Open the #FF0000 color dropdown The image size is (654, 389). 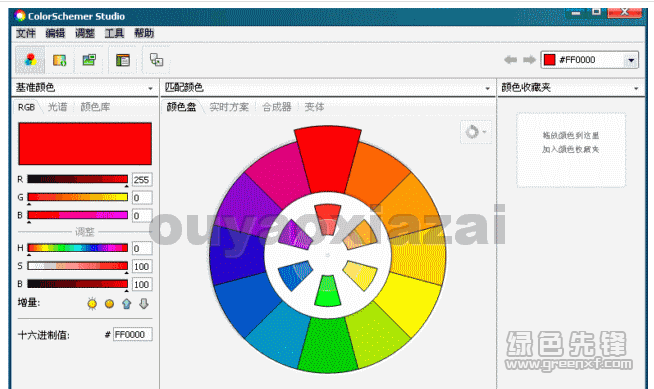pos(631,60)
